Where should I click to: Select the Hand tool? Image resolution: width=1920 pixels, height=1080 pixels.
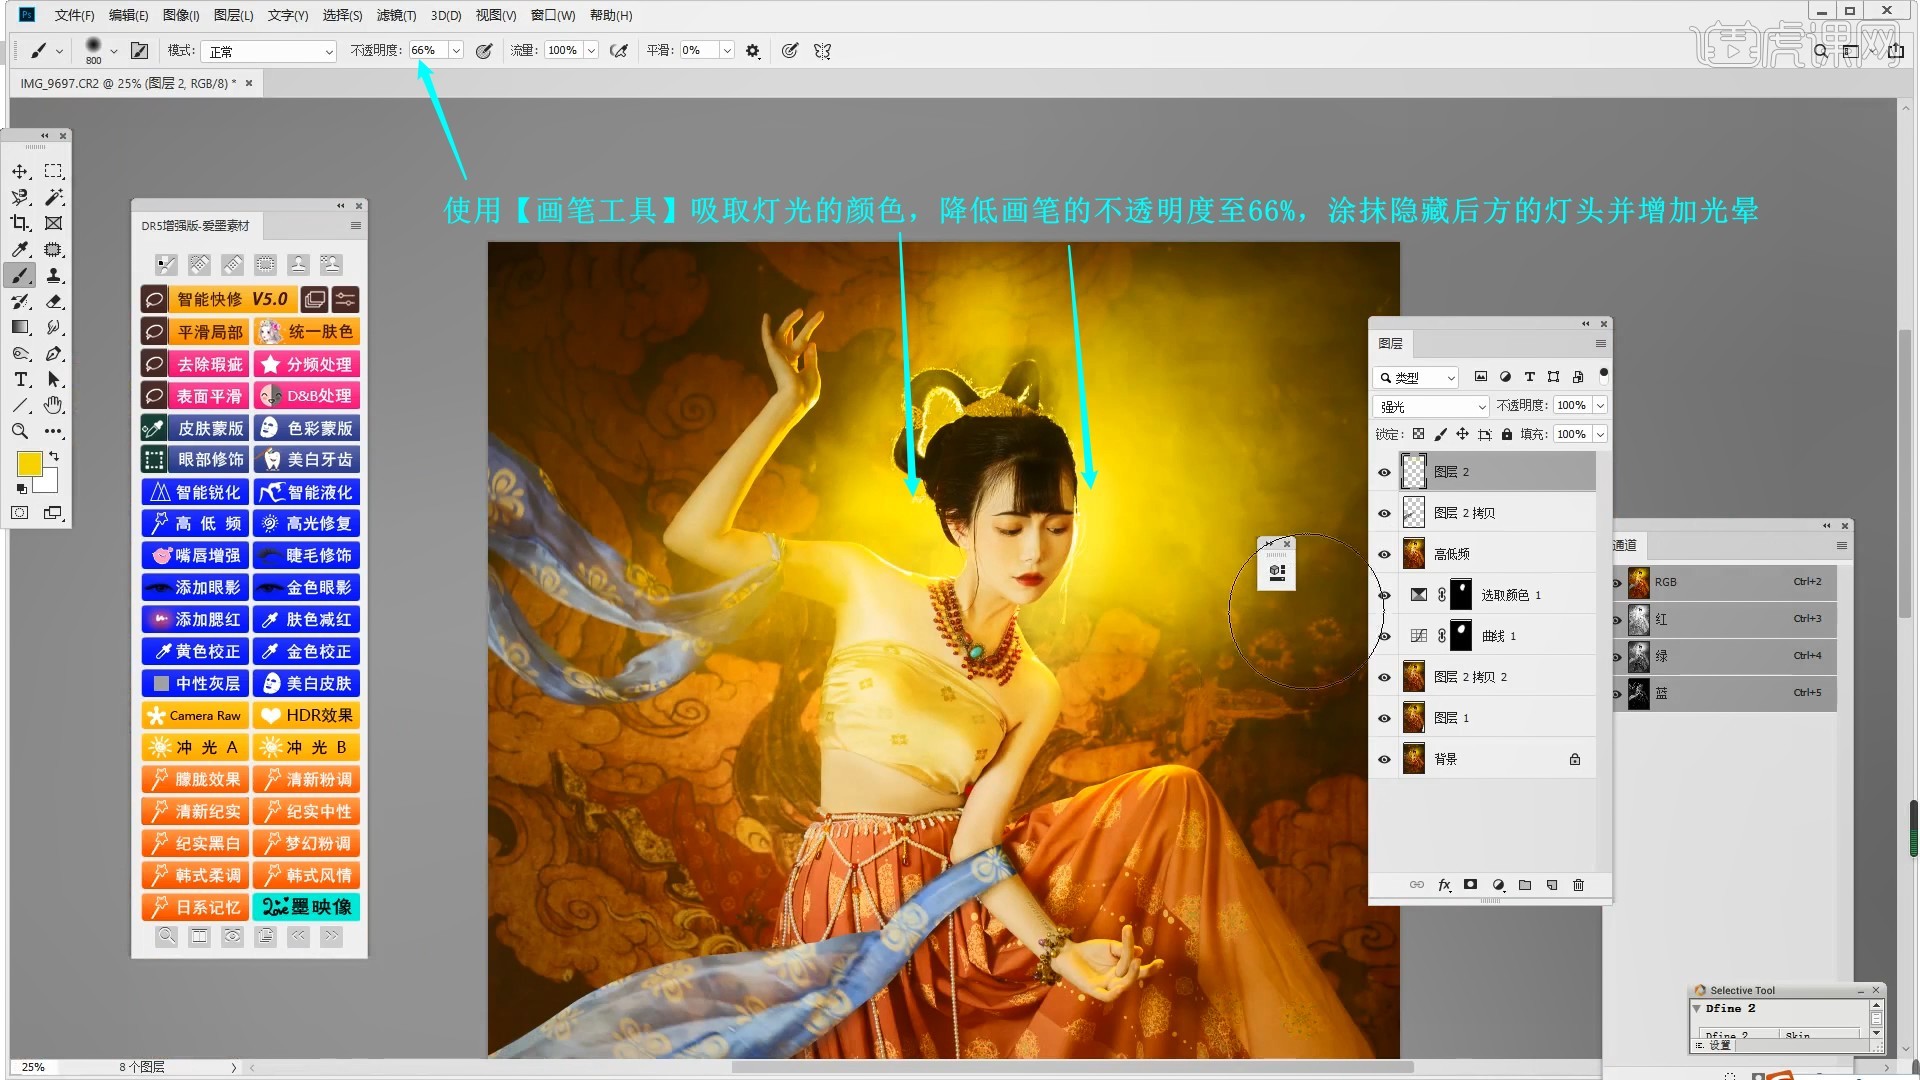click(54, 405)
